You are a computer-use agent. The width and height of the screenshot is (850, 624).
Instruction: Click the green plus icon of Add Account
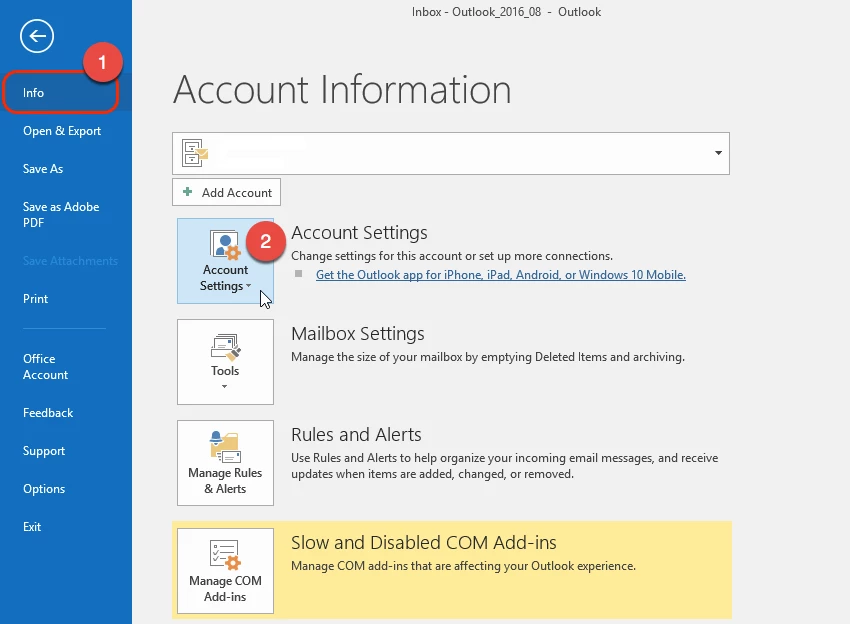[x=188, y=191]
